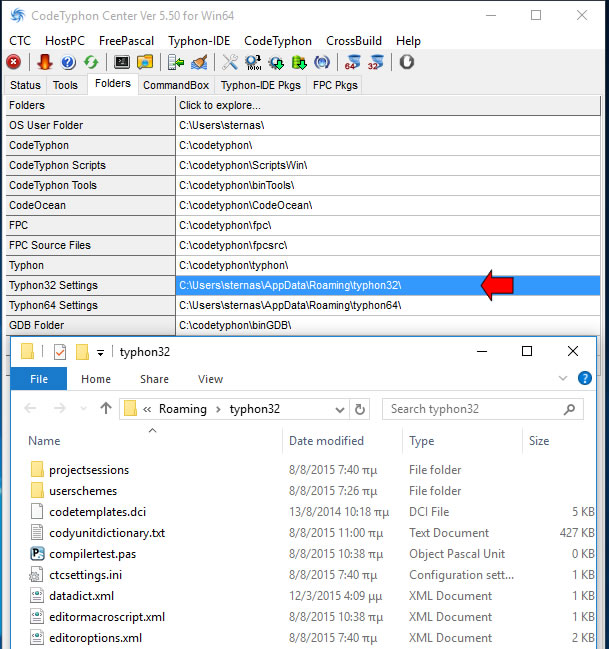Sort files by Name column header
The height and width of the screenshot is (649, 609).
[x=44, y=441]
